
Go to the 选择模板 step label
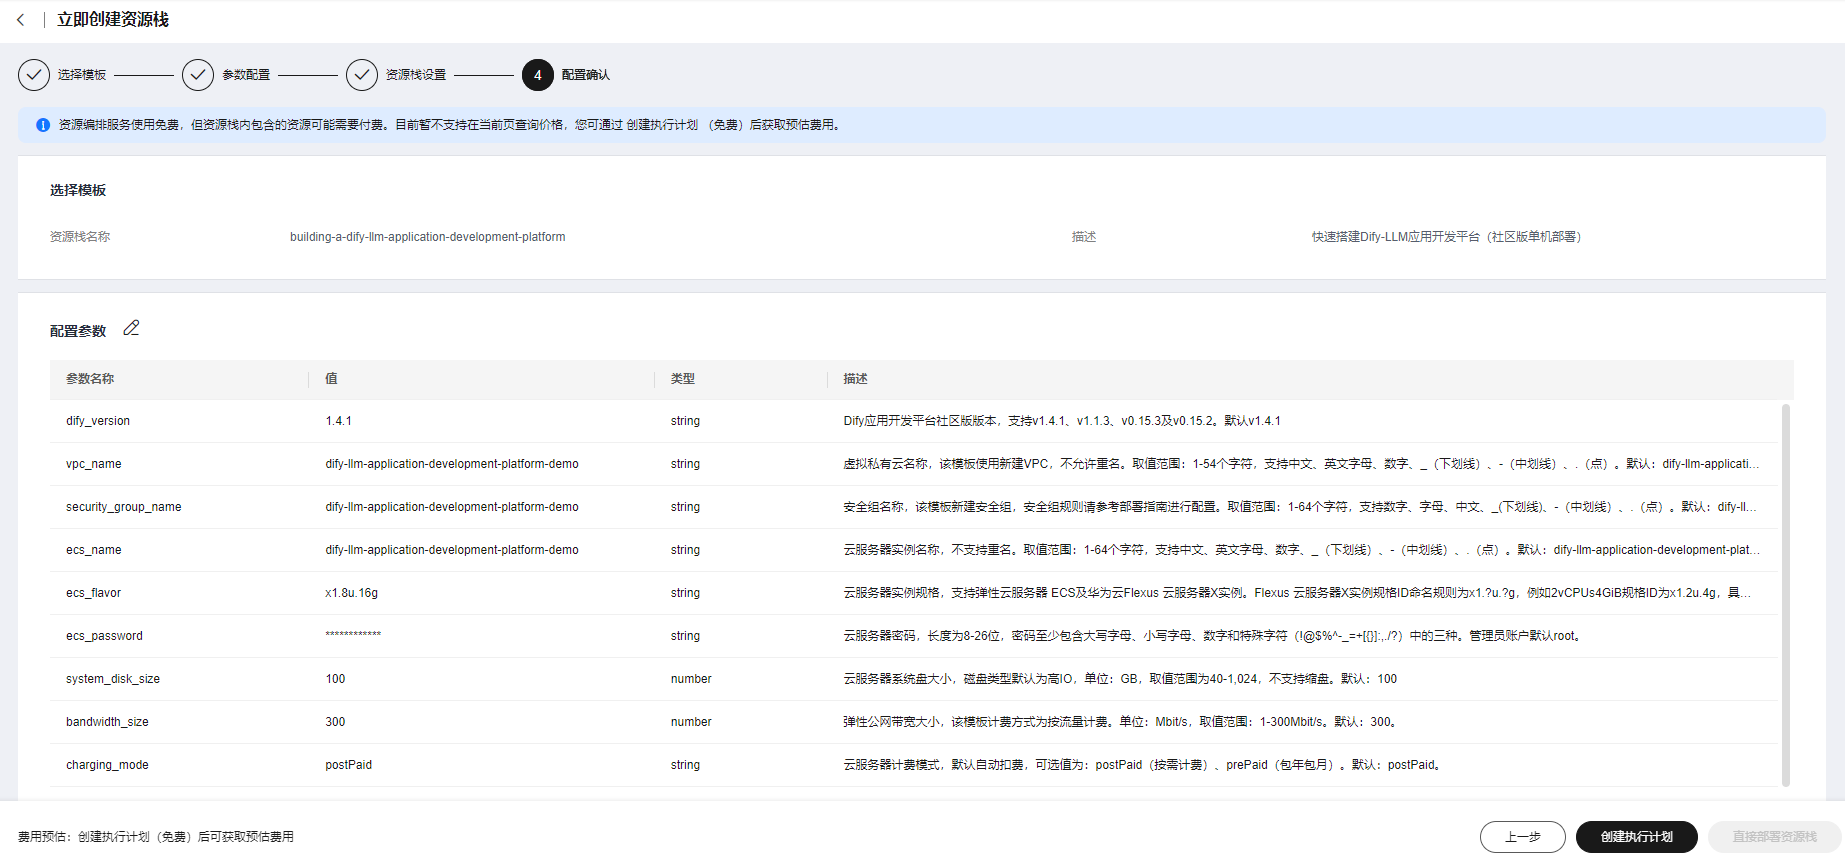point(82,75)
